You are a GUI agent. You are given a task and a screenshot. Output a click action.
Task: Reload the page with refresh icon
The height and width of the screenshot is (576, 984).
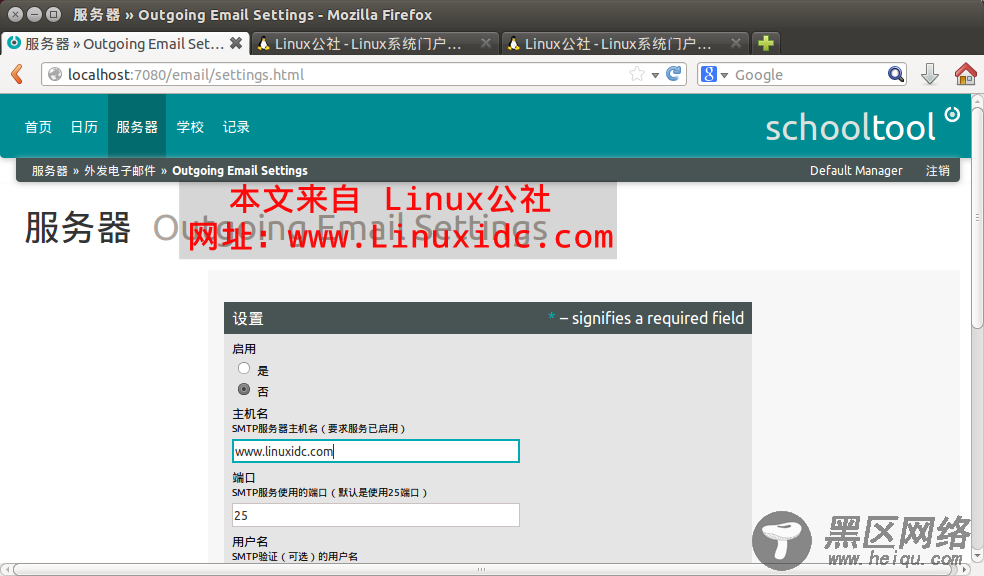(x=673, y=74)
